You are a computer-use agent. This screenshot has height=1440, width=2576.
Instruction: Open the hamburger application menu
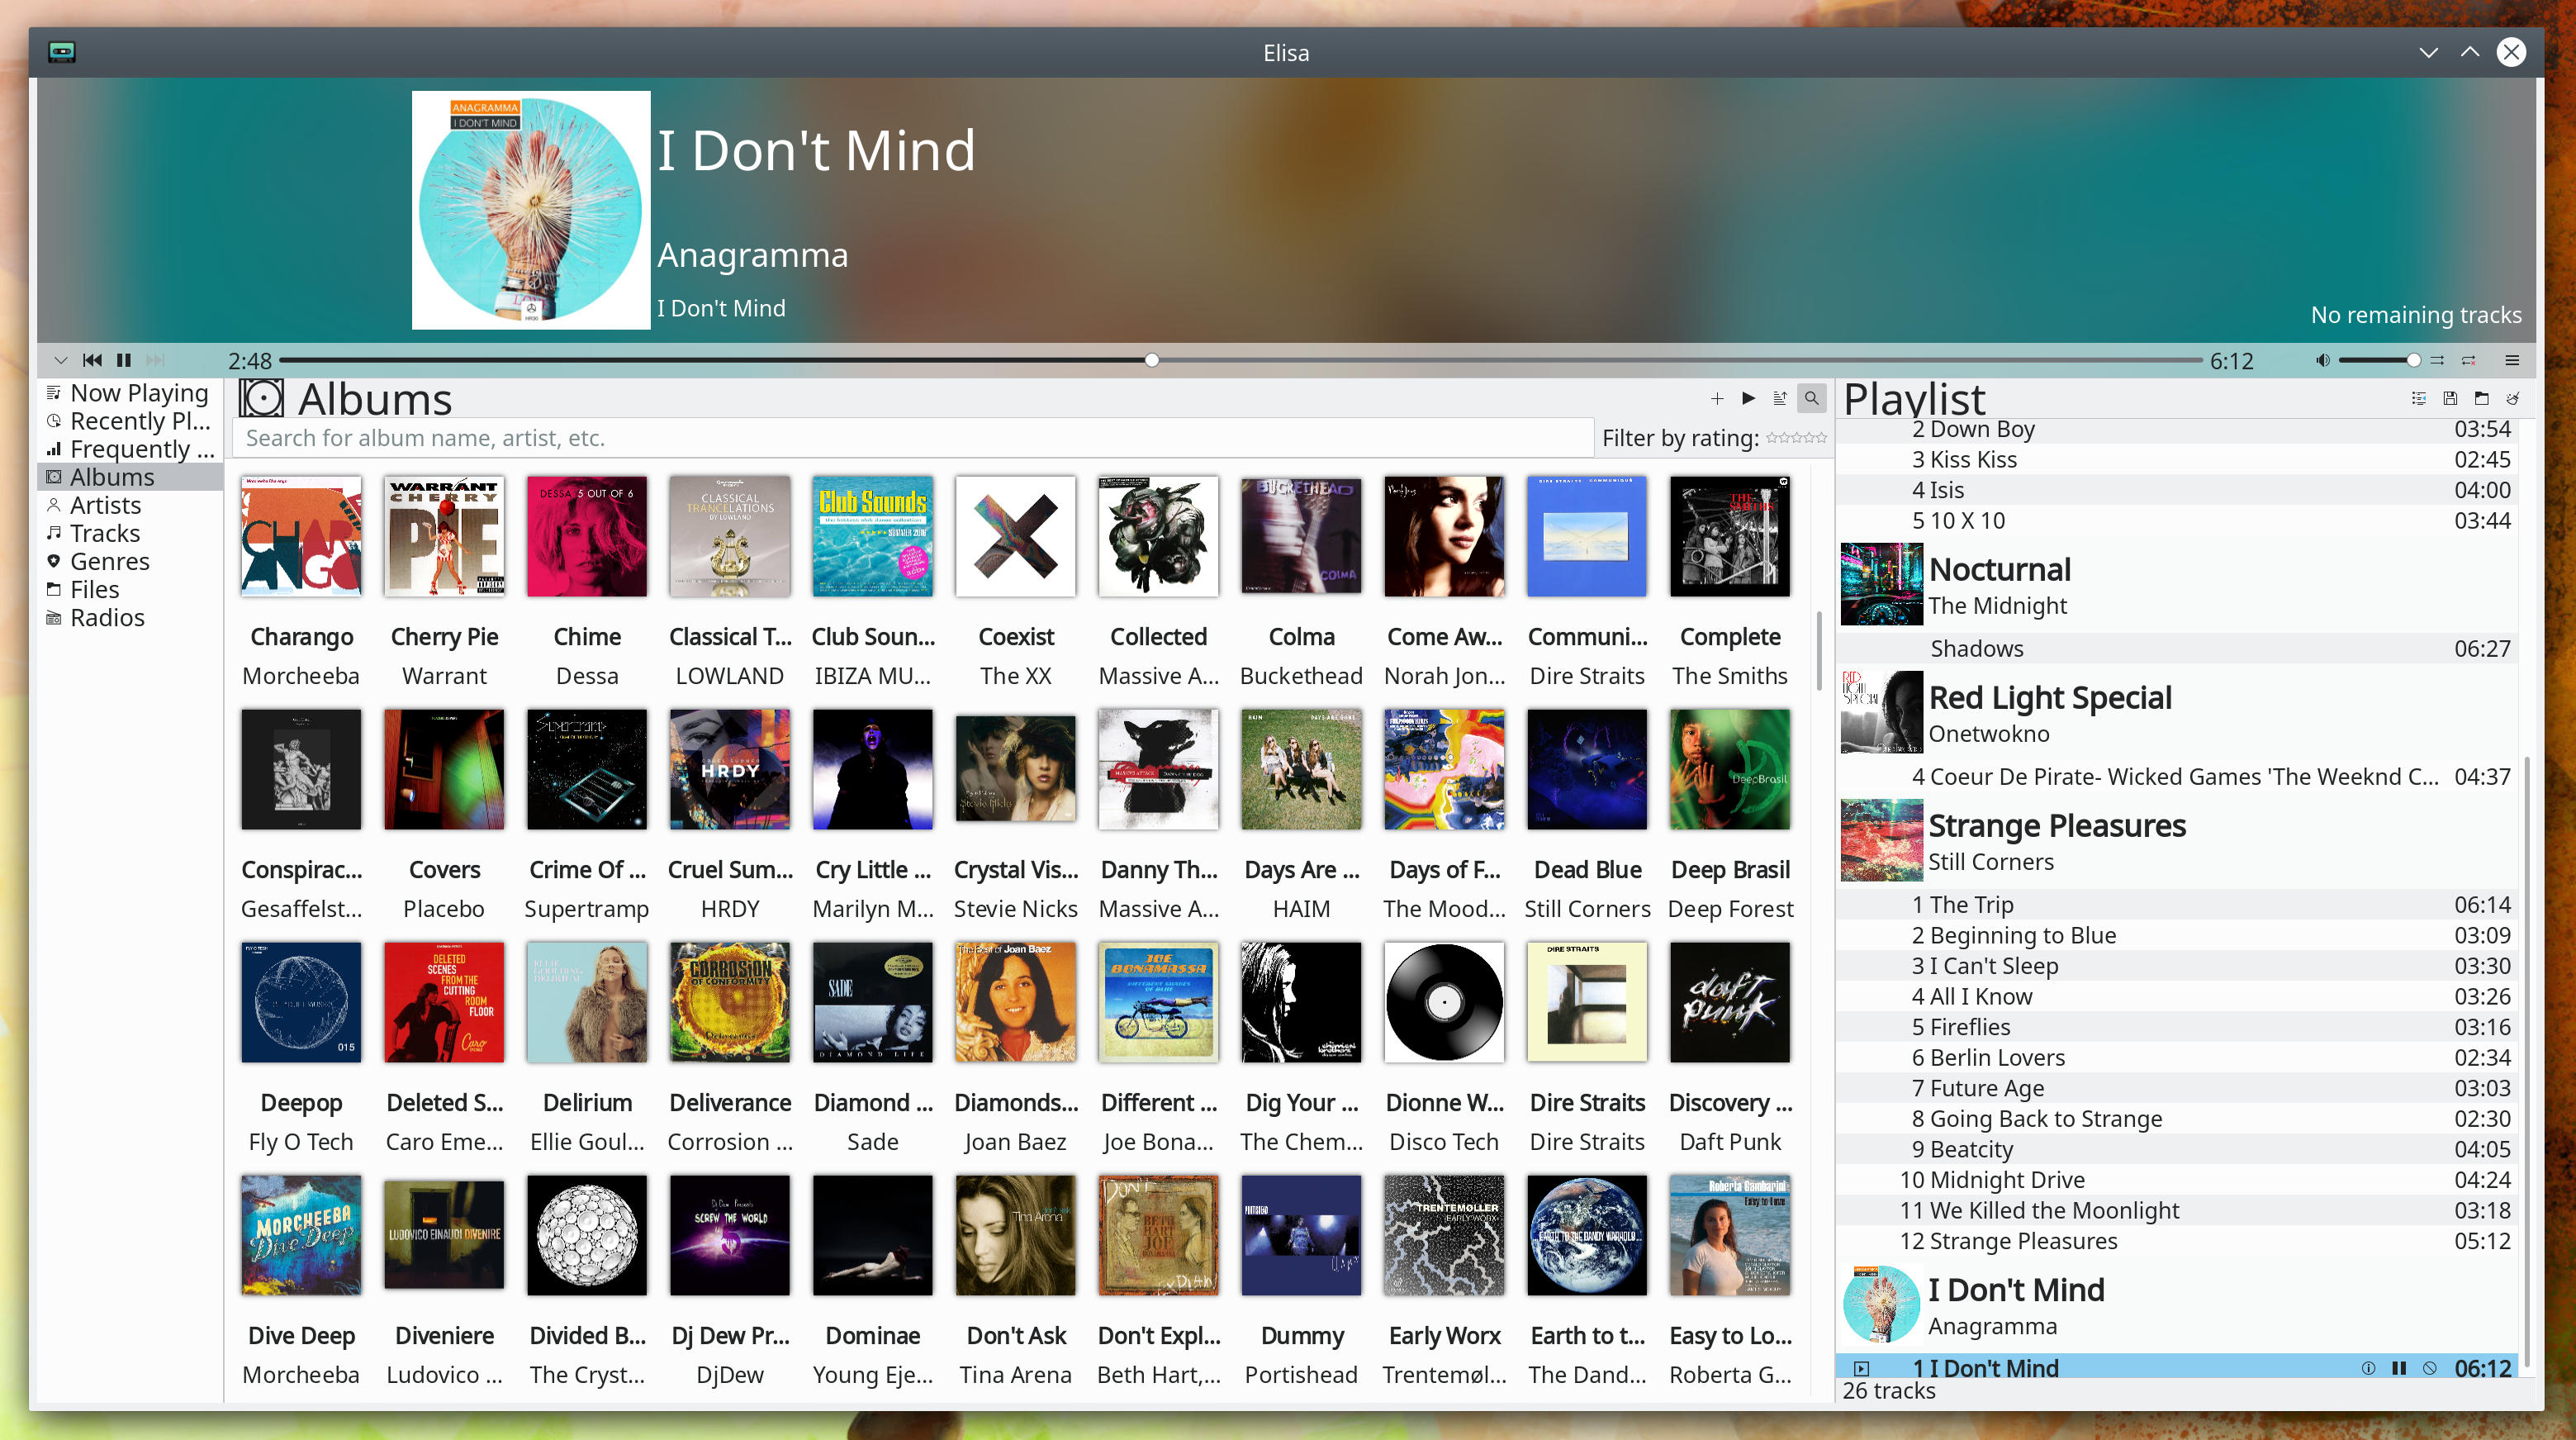(2512, 360)
